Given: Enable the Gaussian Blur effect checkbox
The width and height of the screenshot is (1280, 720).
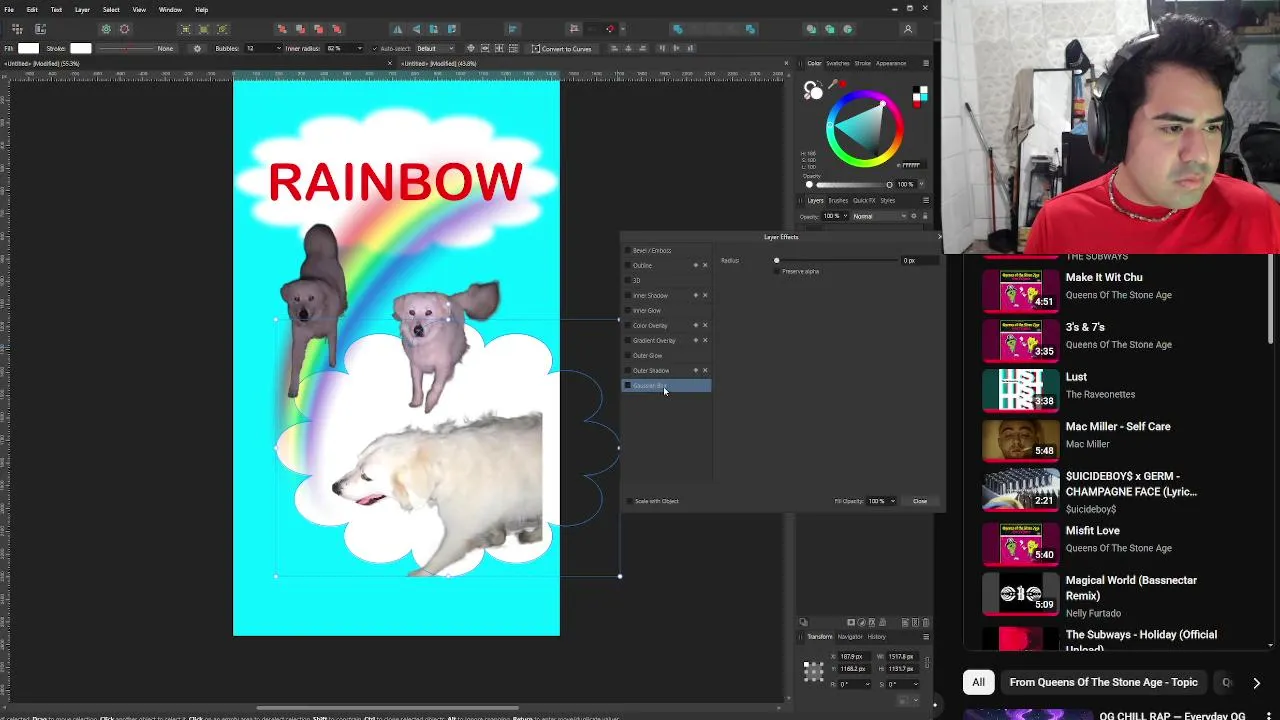Looking at the screenshot, I should [628, 385].
